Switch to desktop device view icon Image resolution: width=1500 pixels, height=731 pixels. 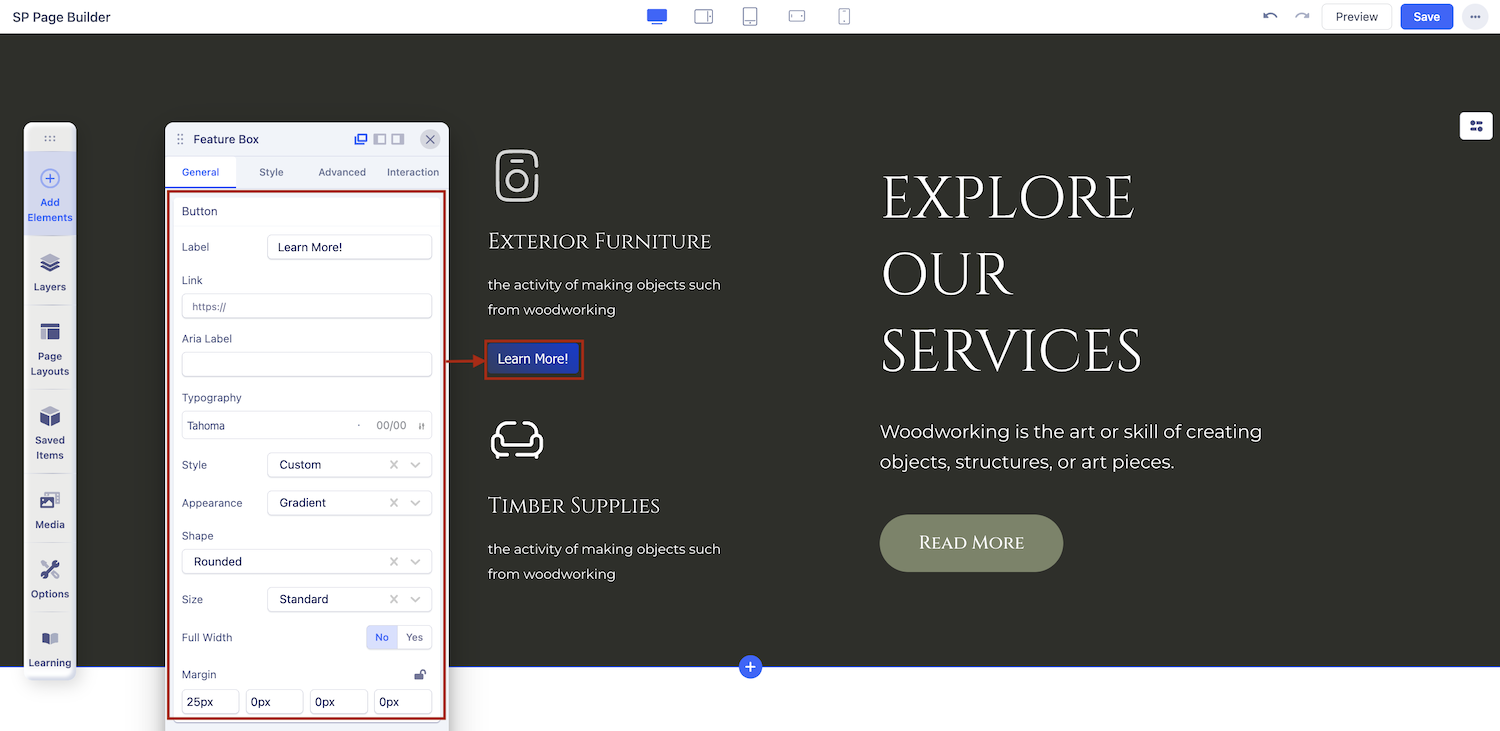tap(657, 17)
